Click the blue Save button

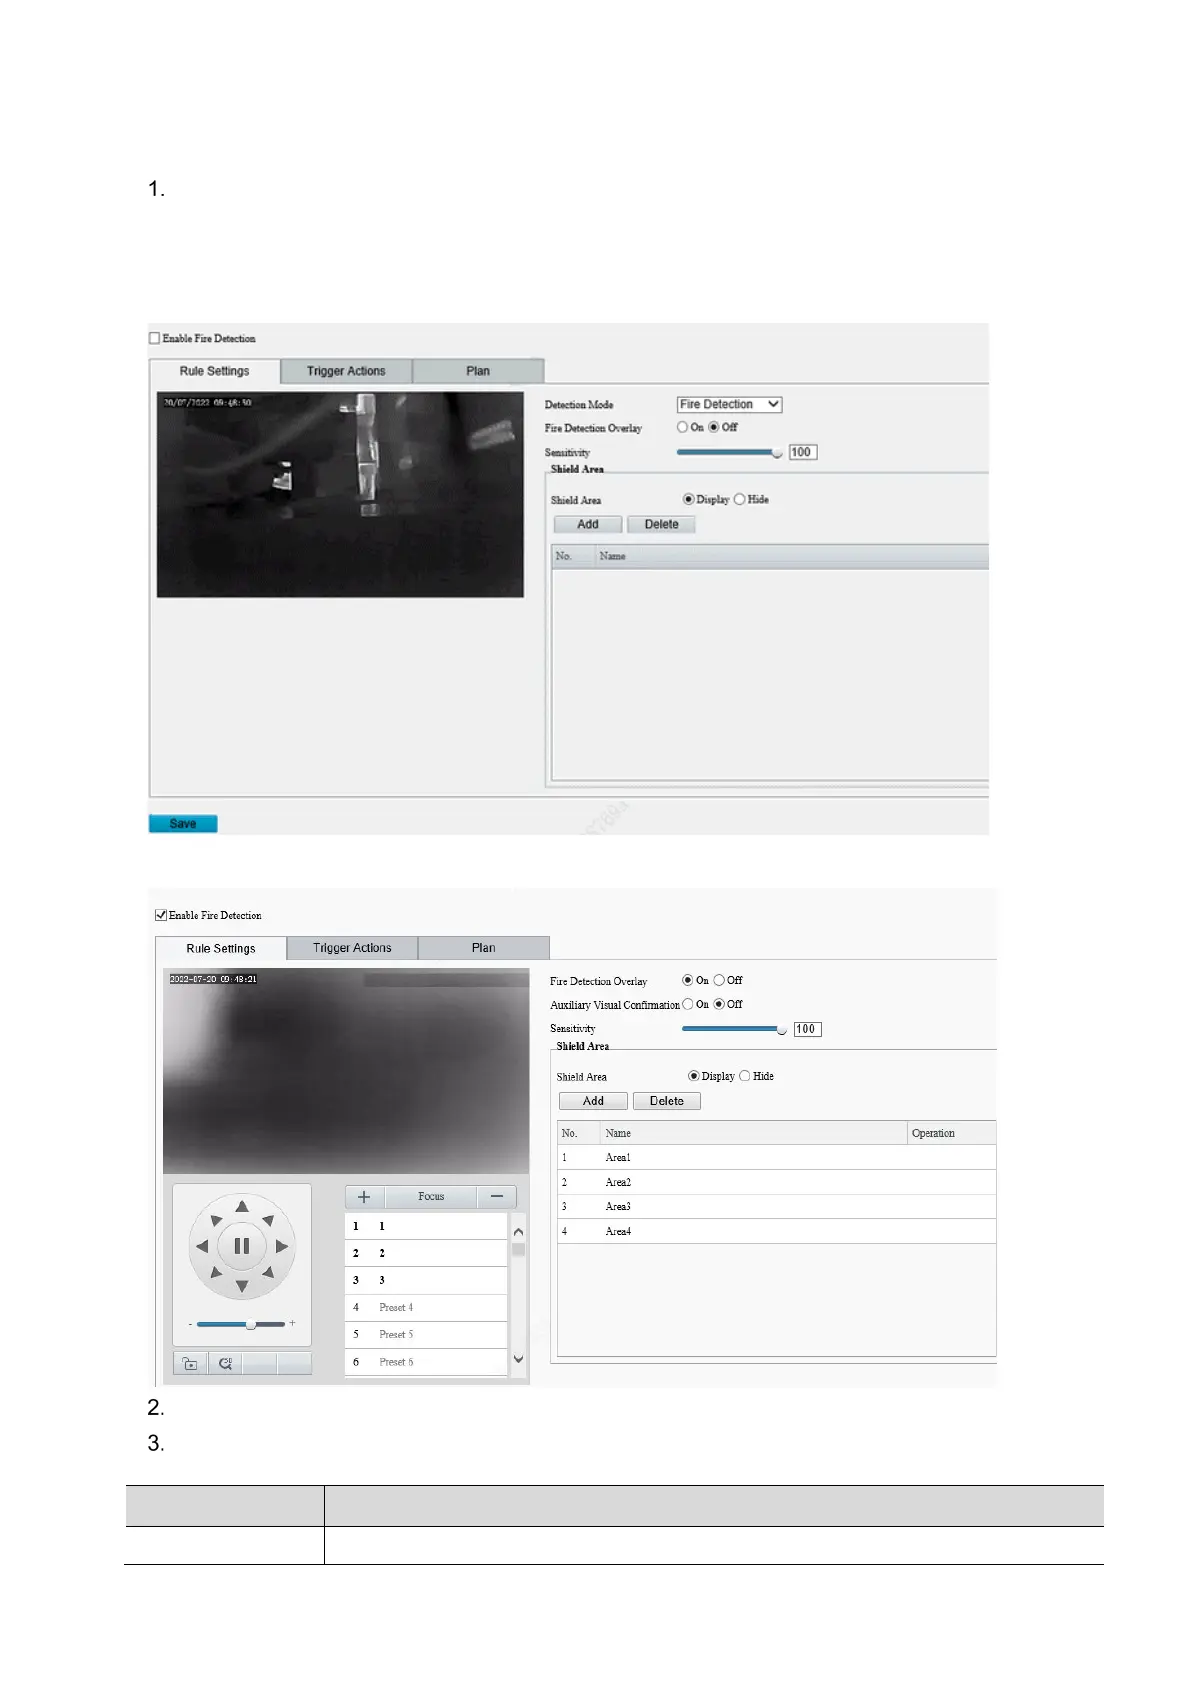point(183,824)
